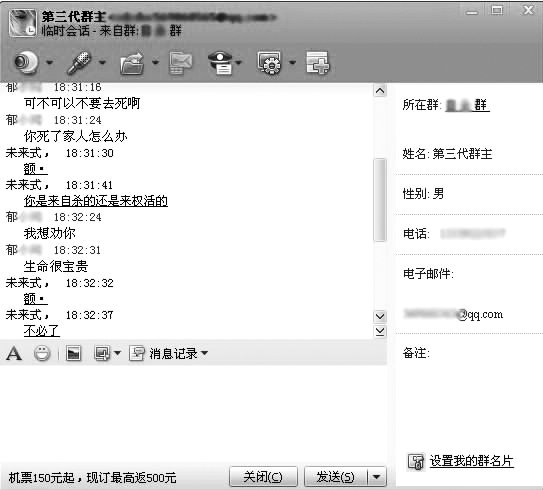The height and width of the screenshot is (490, 543).
Task: Click message 你死了家人怎么办
Action: pos(75,136)
